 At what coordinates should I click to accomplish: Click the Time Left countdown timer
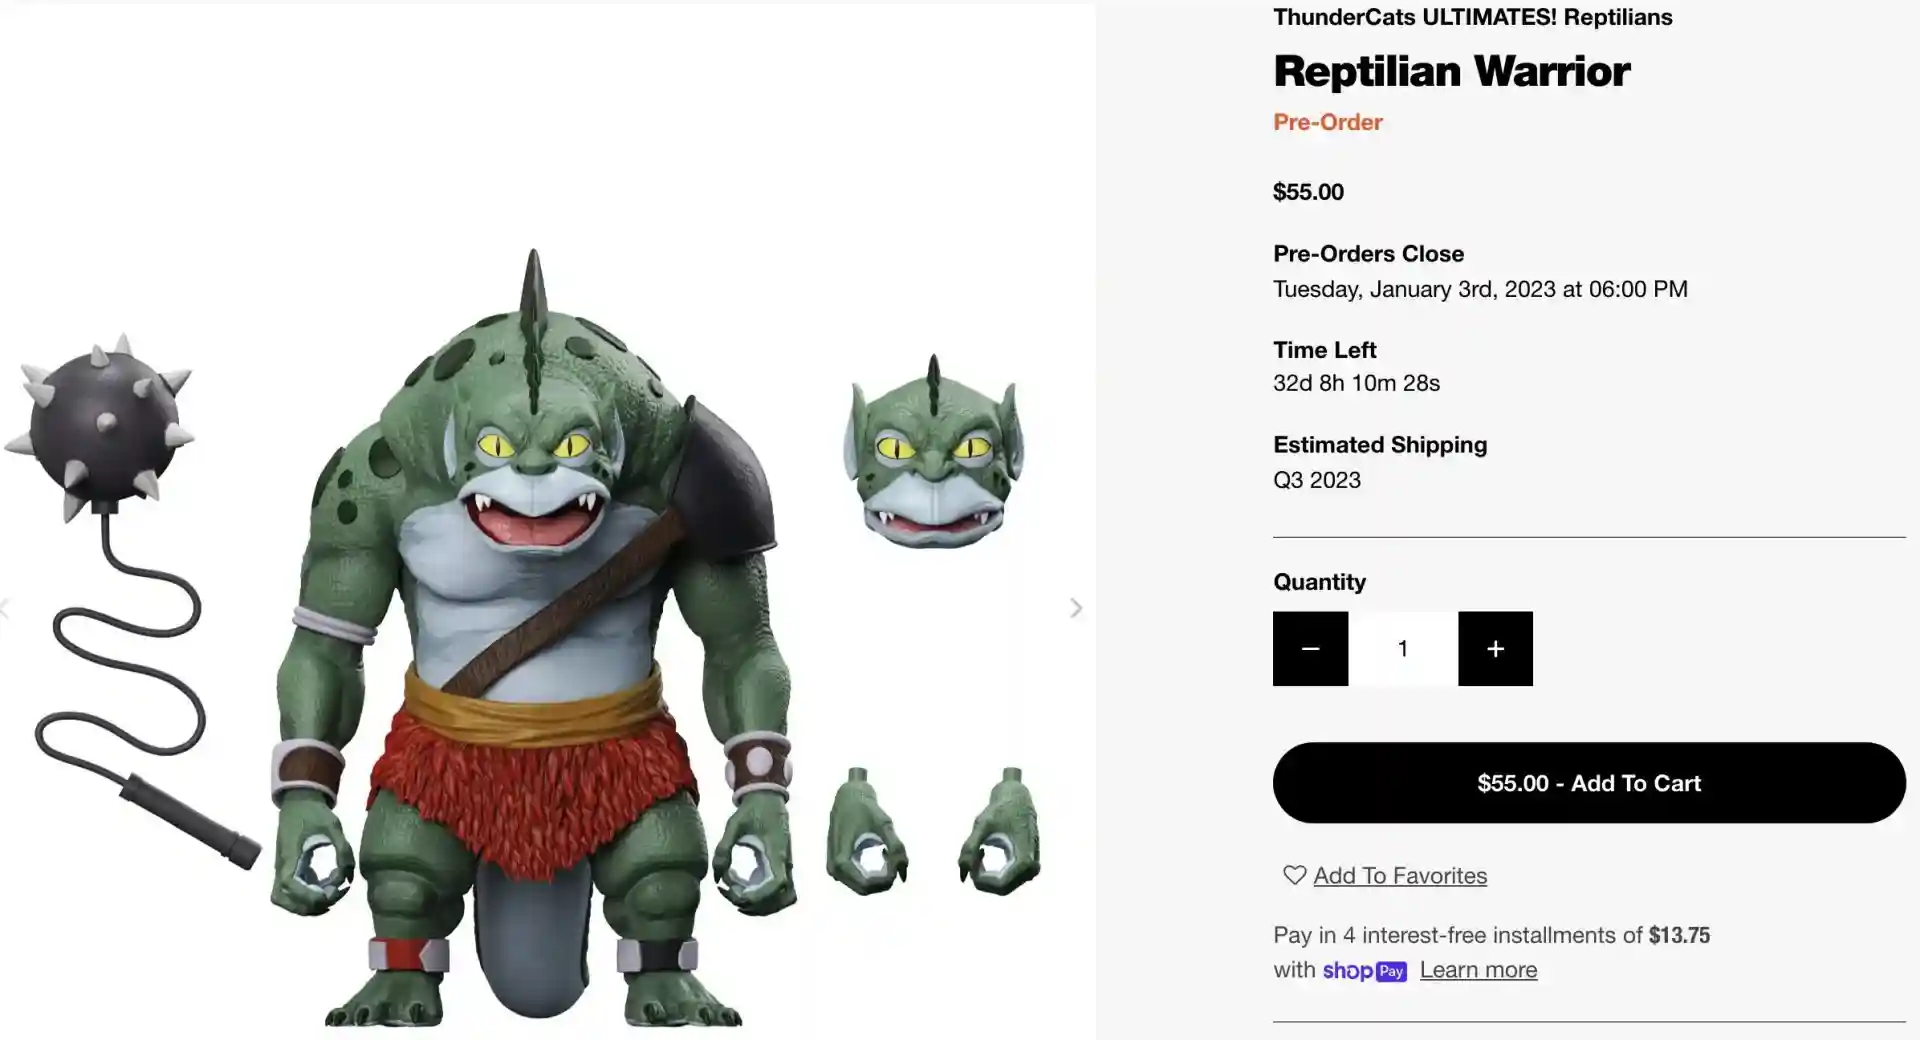1356,383
